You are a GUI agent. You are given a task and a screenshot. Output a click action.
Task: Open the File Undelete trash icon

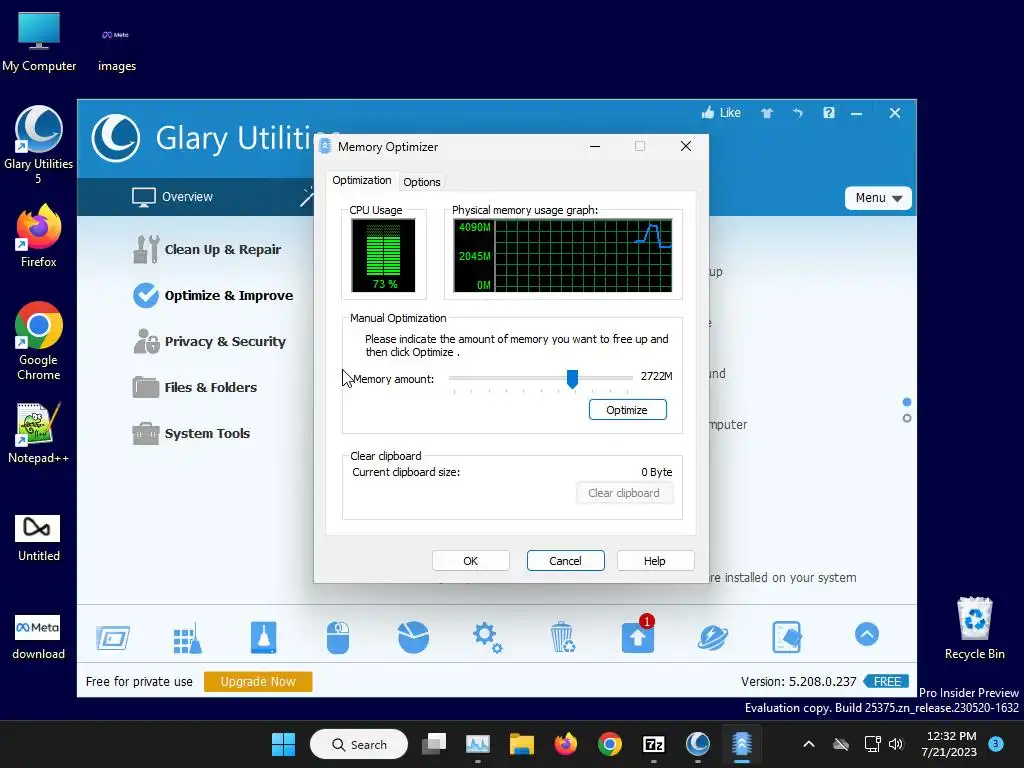pos(562,637)
